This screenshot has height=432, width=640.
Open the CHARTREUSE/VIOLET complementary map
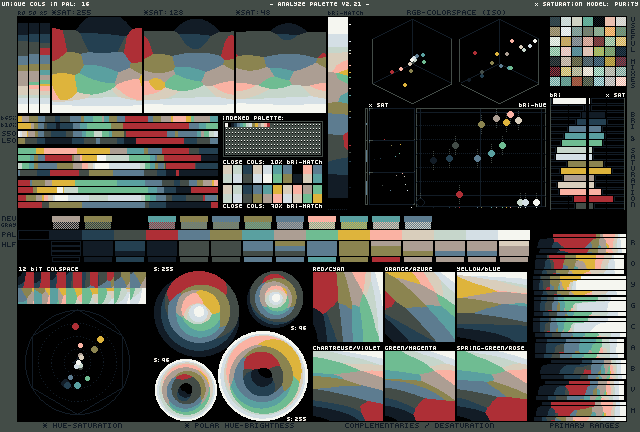(348, 386)
